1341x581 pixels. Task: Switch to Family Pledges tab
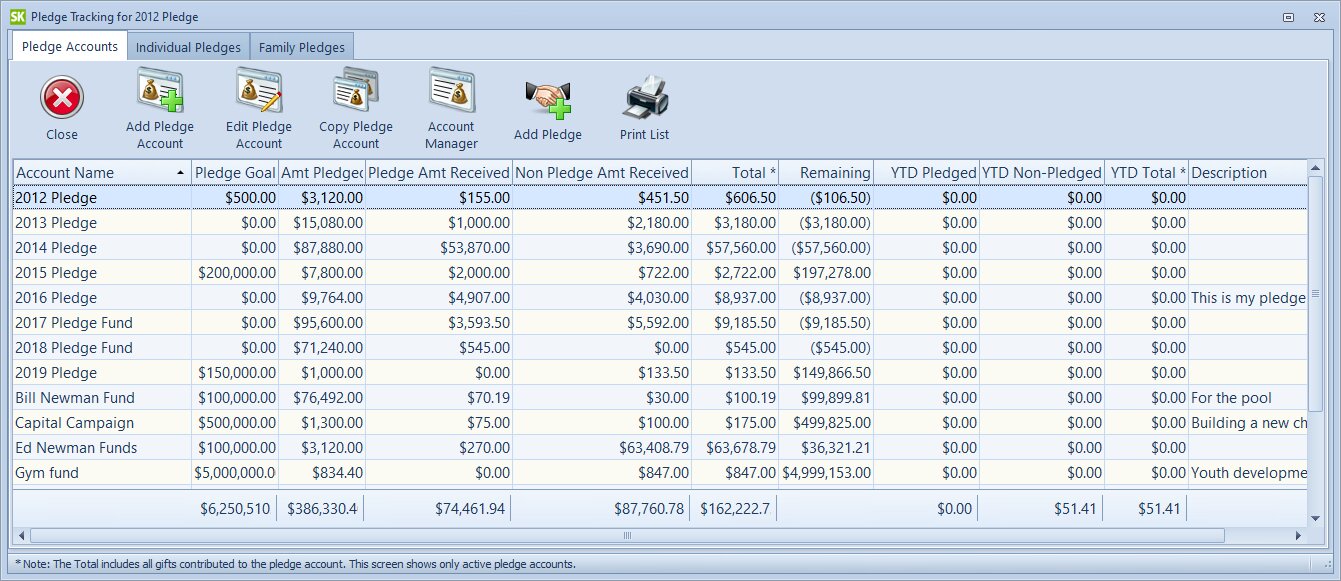pyautogui.click(x=301, y=47)
